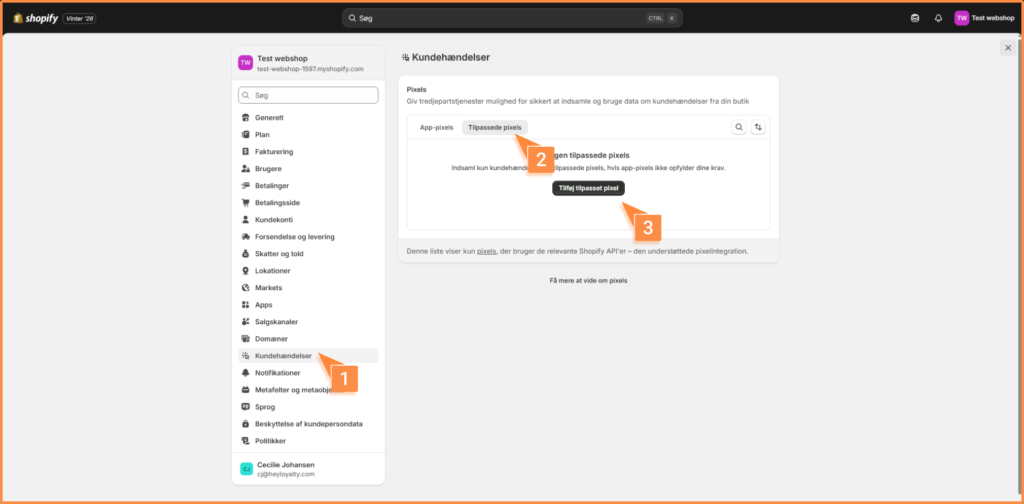Click the settings sidebar Søg field
This screenshot has height=504, width=1024.
click(x=308, y=95)
